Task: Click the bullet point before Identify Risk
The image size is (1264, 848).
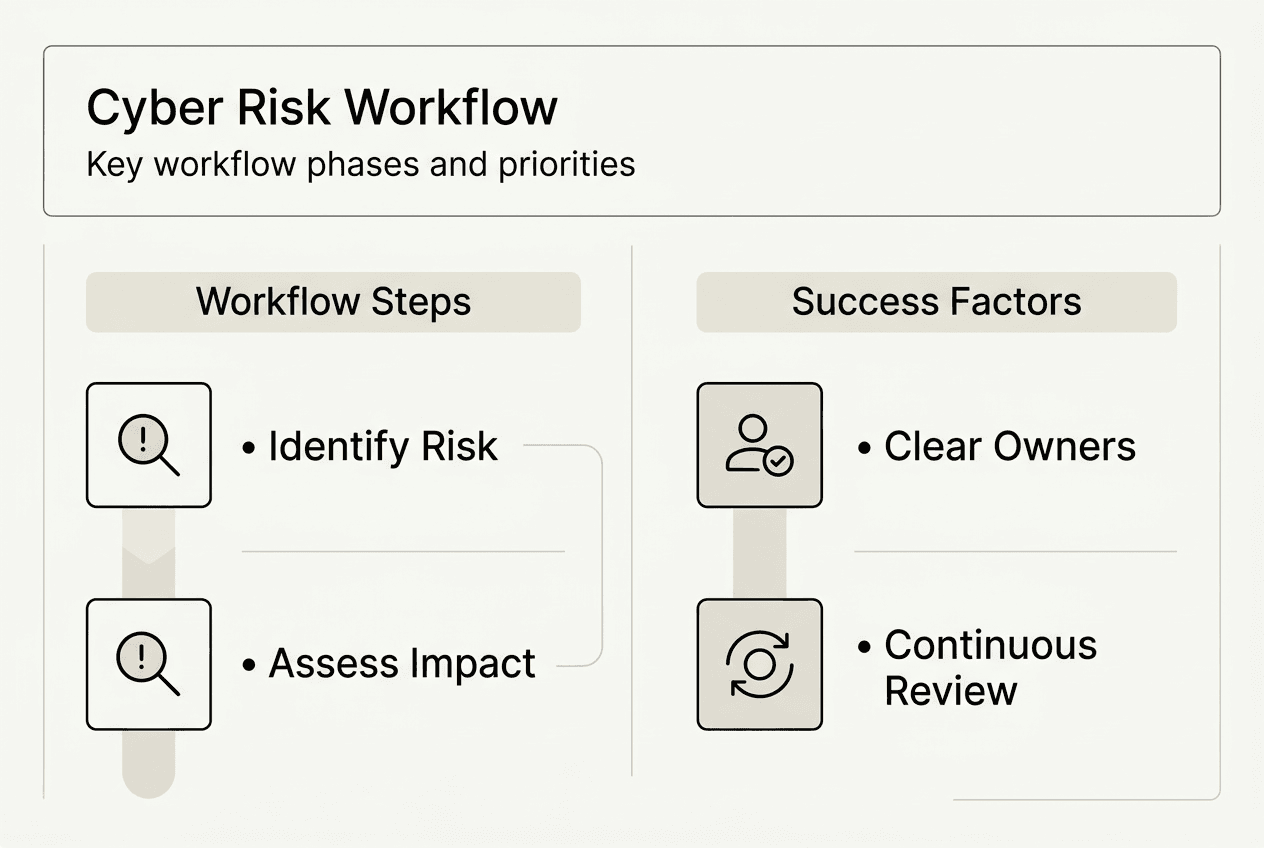Action: [249, 448]
